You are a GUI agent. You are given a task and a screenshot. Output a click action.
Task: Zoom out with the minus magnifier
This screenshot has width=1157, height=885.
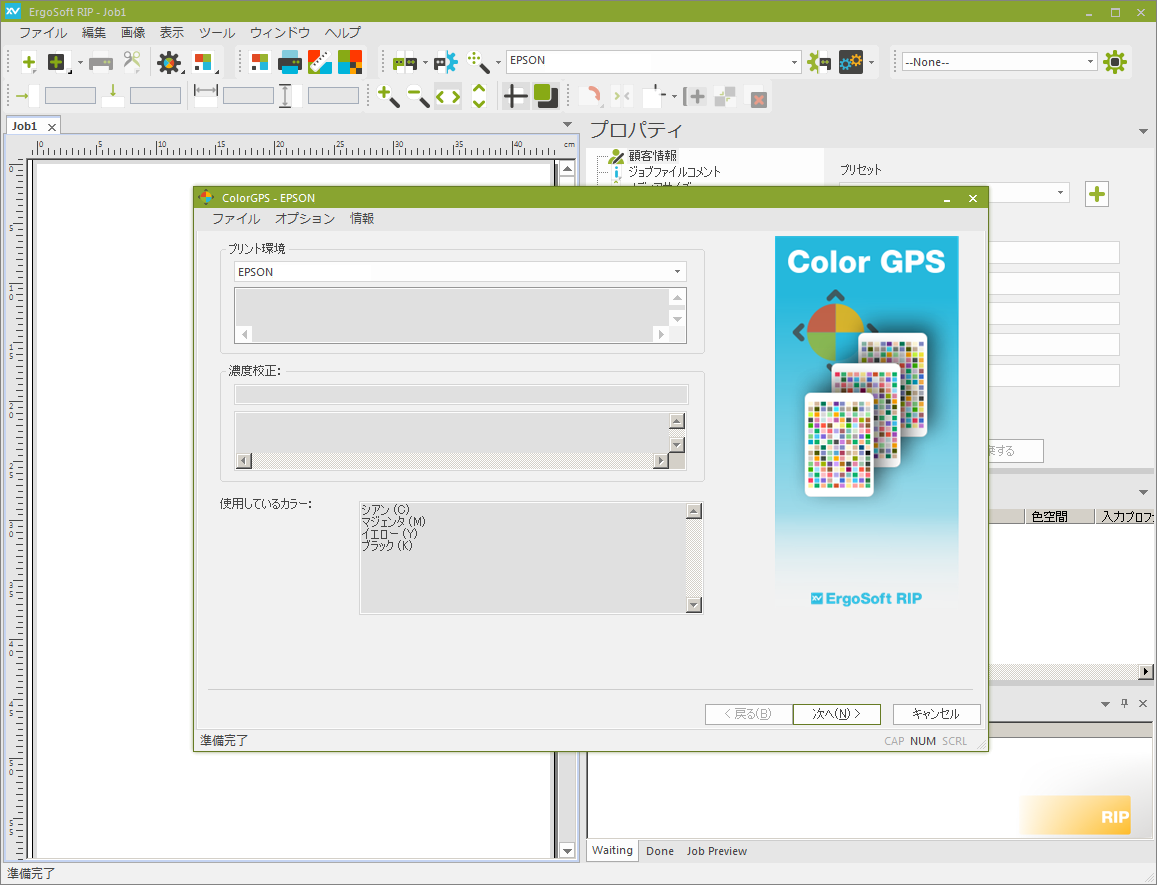pos(418,96)
